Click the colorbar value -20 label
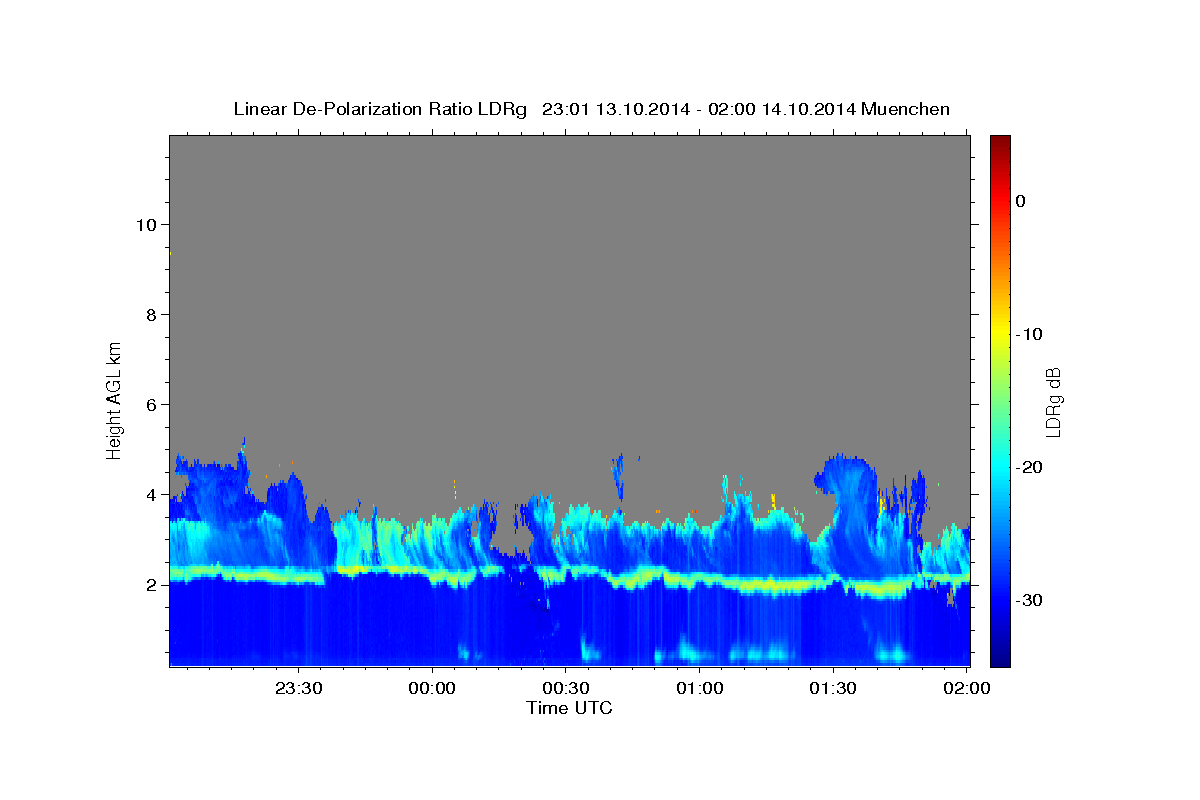Screen dimensions: 1200x800 point(1031,467)
